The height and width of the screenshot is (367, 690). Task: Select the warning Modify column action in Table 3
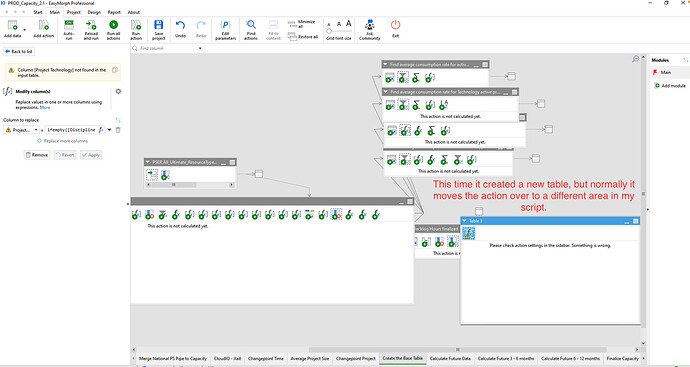coord(469,233)
